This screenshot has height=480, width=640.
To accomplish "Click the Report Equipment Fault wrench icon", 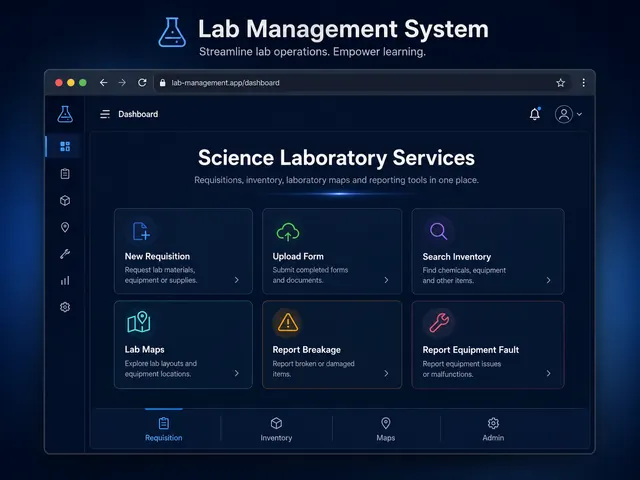I will pos(439,322).
